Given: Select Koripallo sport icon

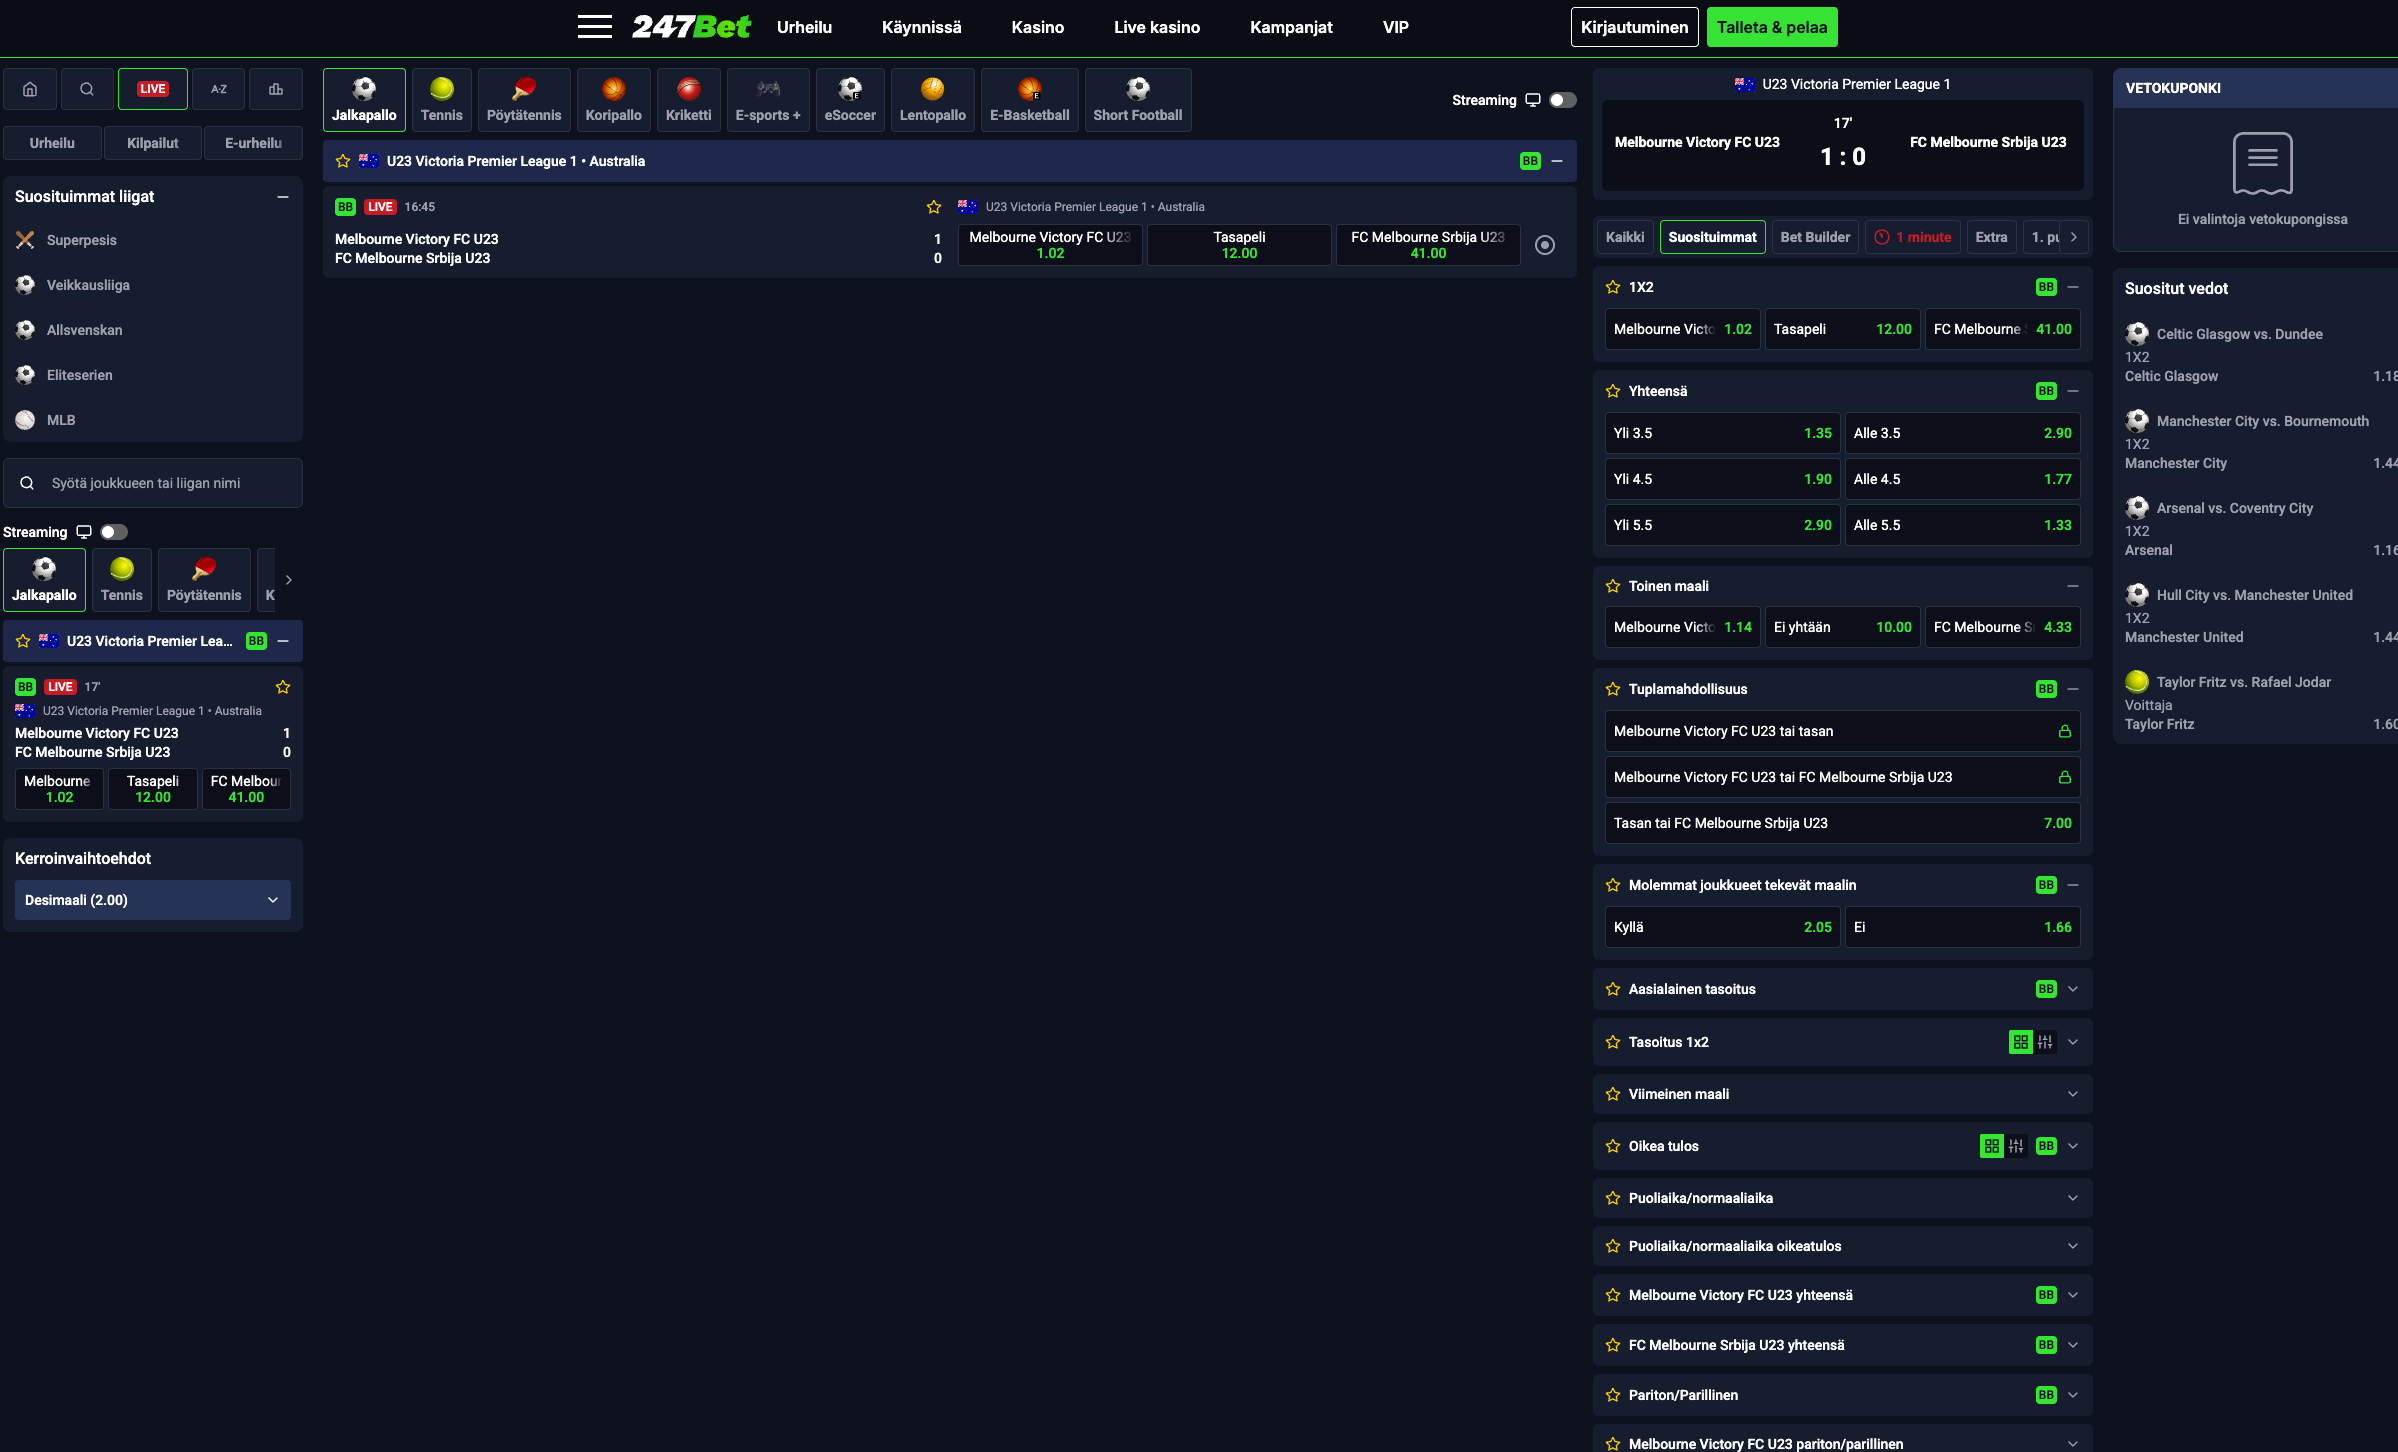Looking at the screenshot, I should coord(614,100).
